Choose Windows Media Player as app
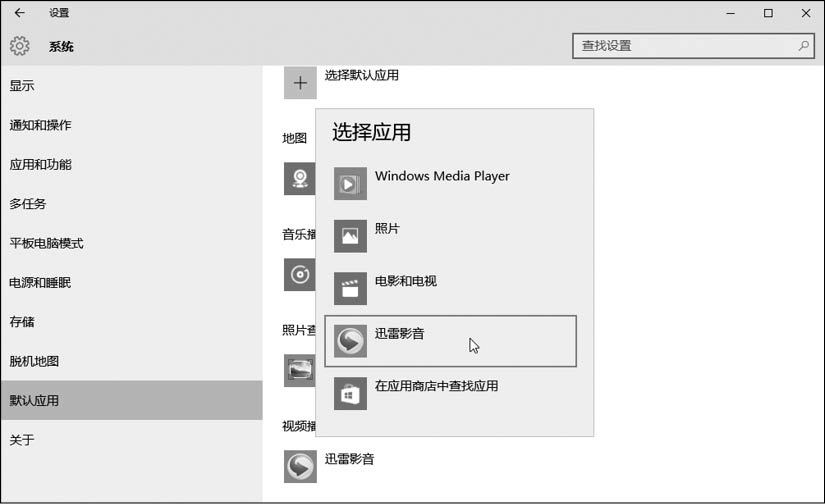This screenshot has width=825, height=504. tap(450, 184)
